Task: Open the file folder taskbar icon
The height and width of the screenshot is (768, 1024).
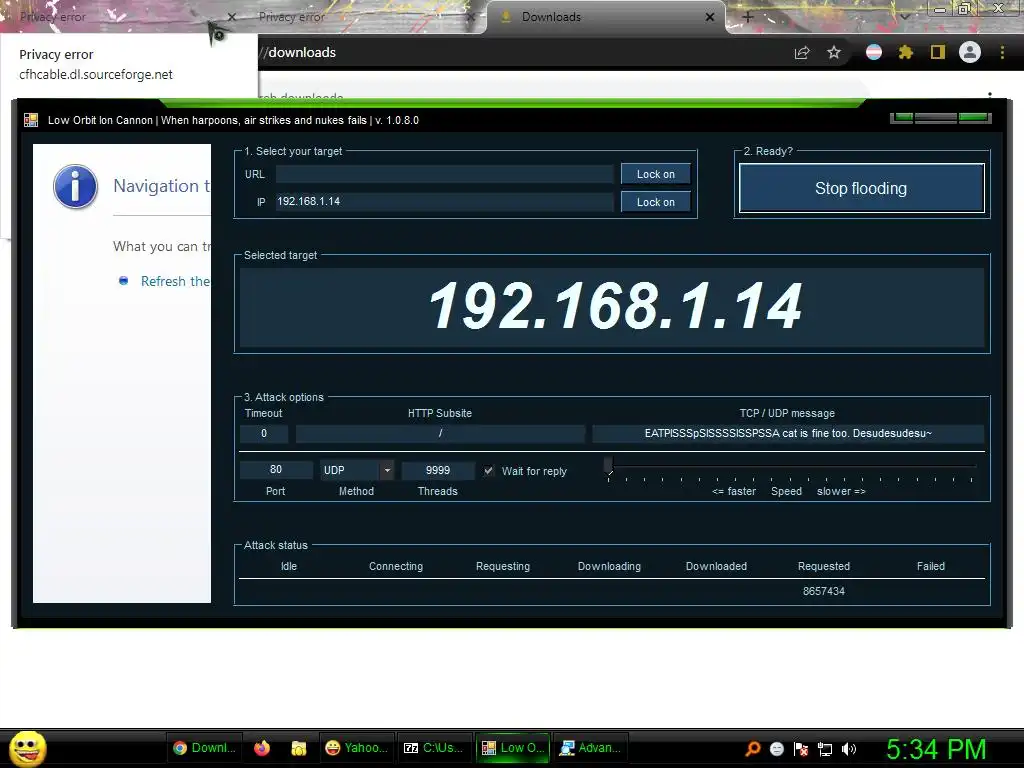Action: coord(299,748)
